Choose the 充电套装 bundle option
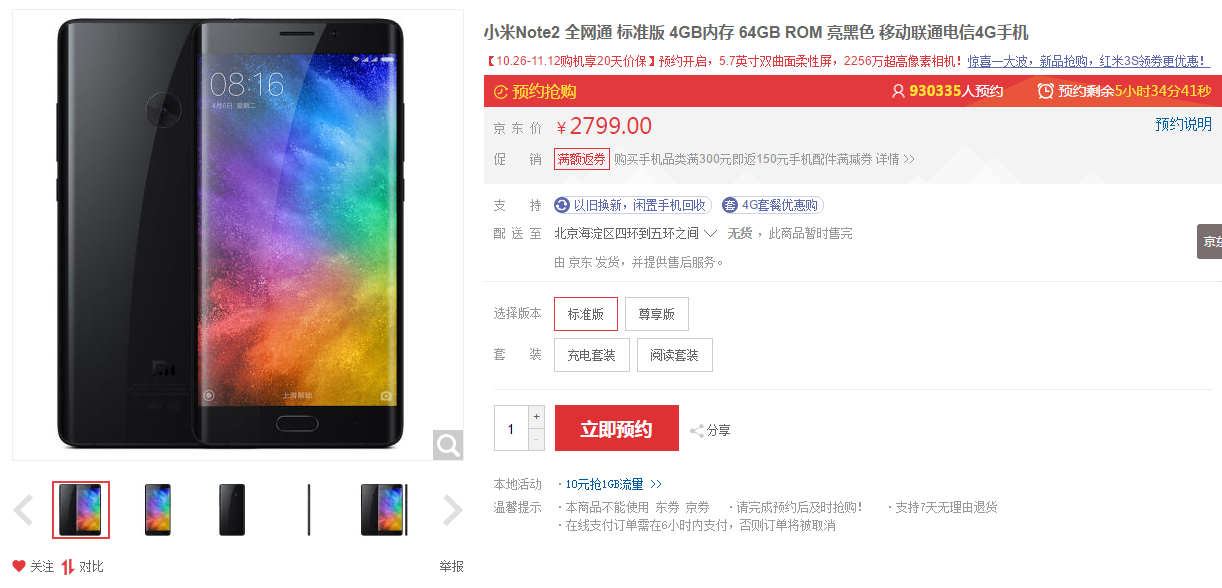Image resolution: width=1222 pixels, height=588 pixels. pyautogui.click(x=592, y=355)
